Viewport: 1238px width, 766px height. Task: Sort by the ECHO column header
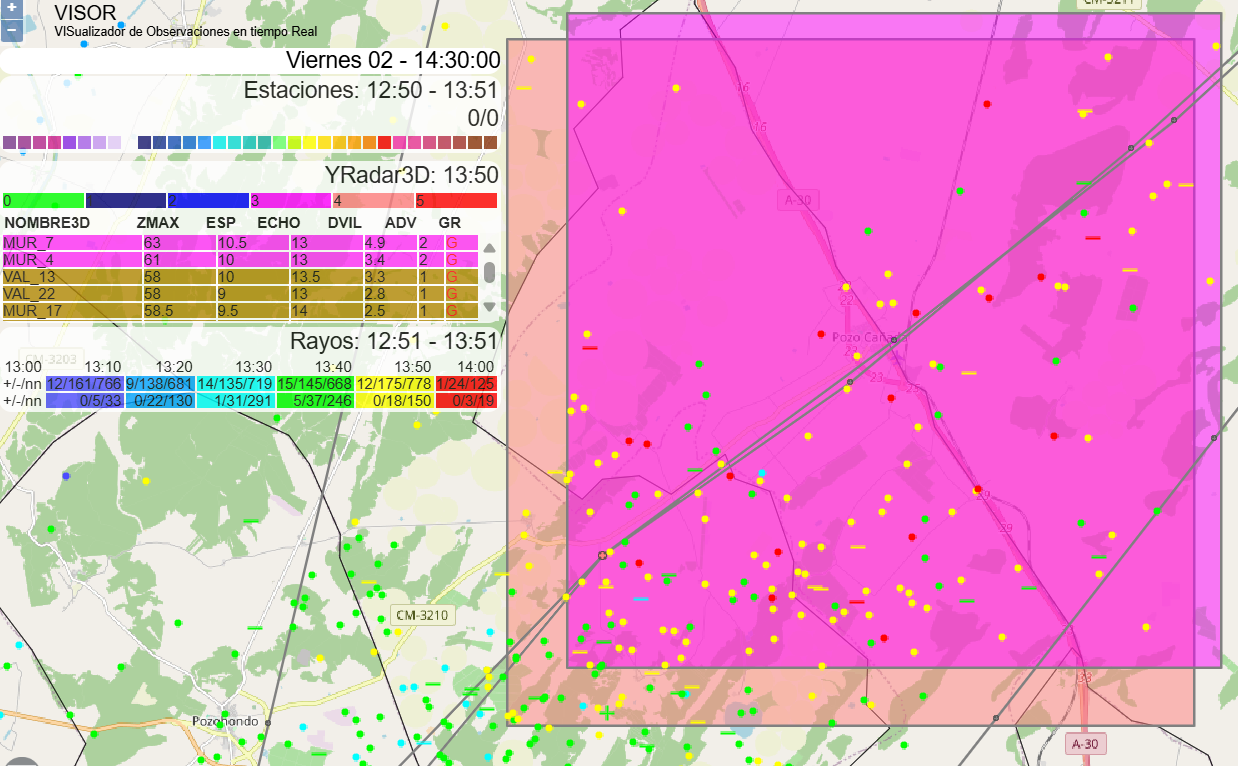279,222
